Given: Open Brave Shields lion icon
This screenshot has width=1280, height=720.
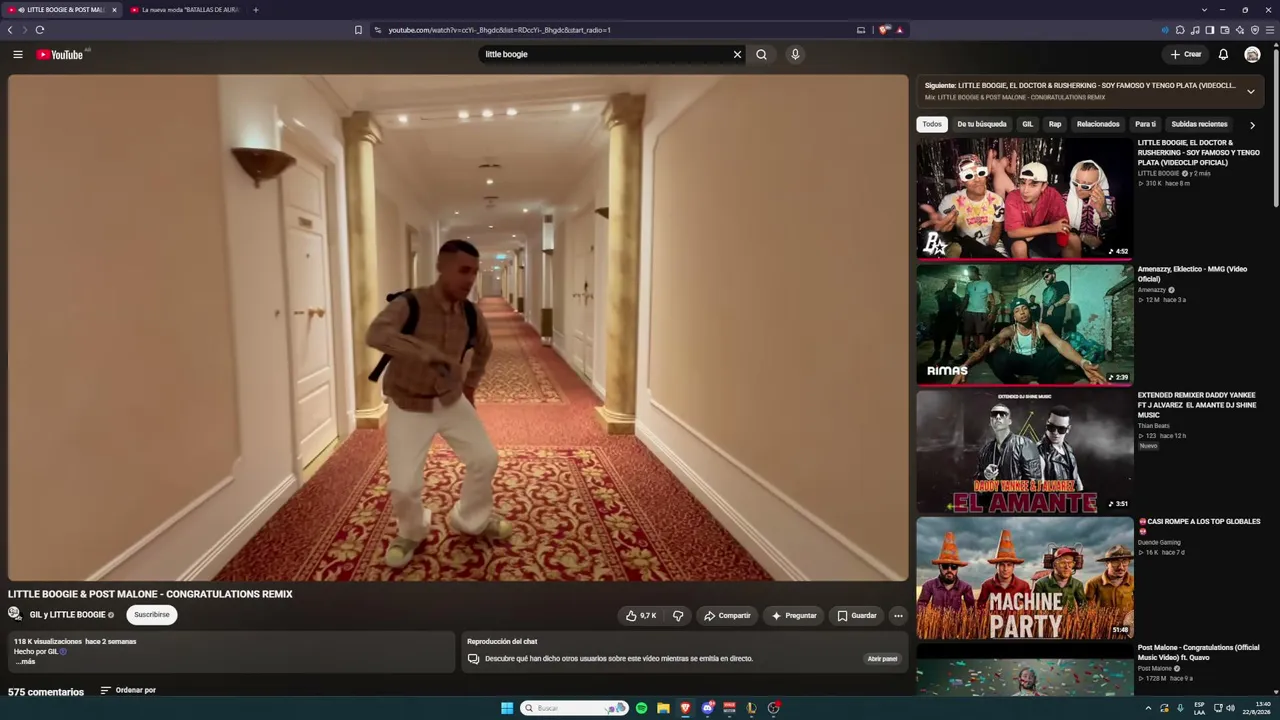Looking at the screenshot, I should click(x=884, y=30).
